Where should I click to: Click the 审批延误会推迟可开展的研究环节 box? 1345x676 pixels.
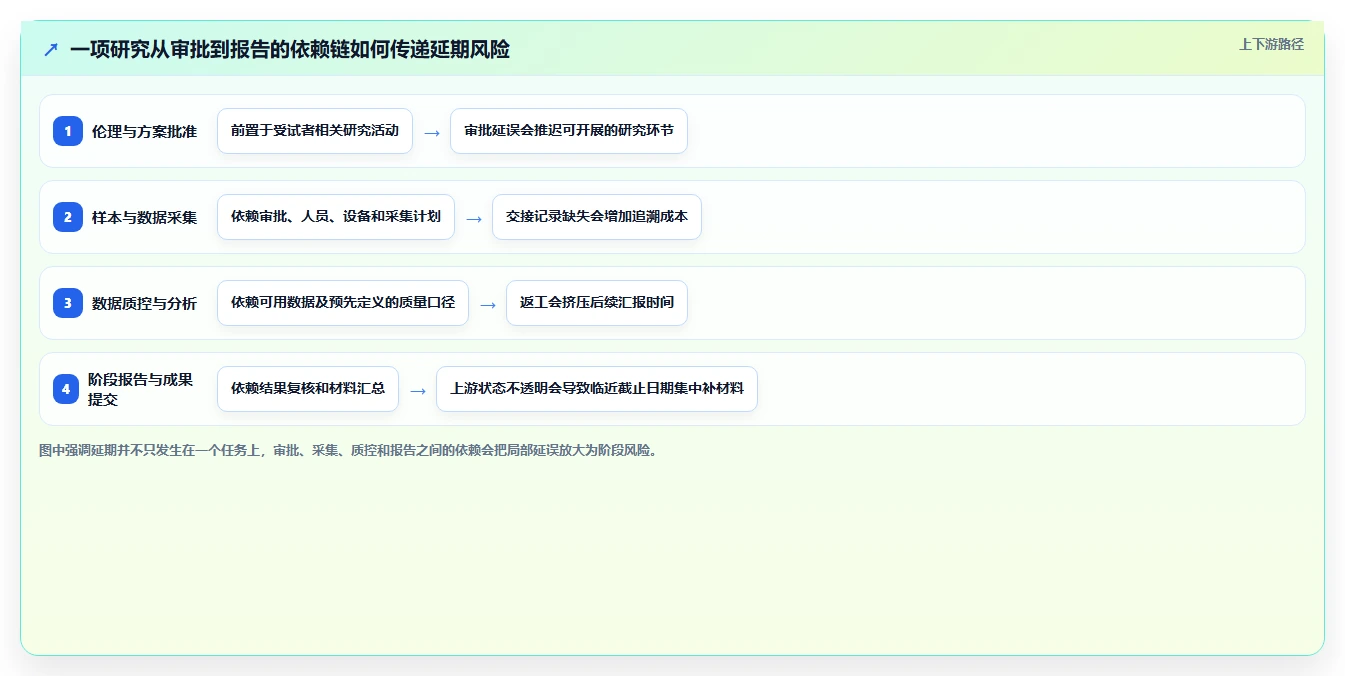click(569, 131)
